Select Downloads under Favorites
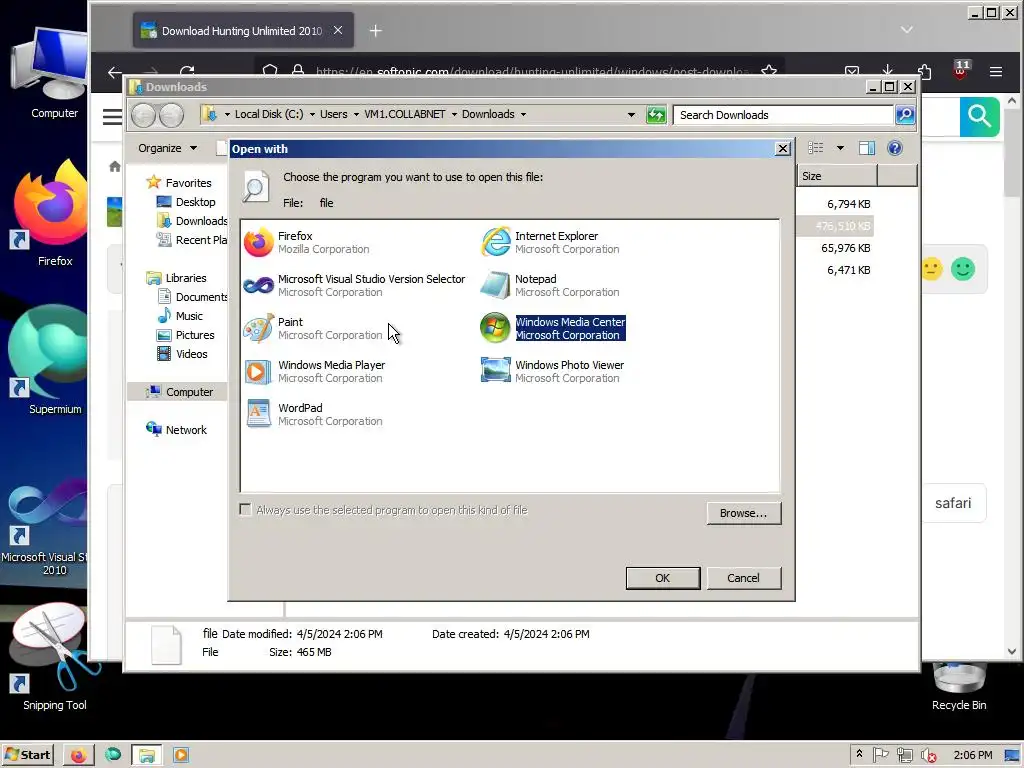 point(192,221)
